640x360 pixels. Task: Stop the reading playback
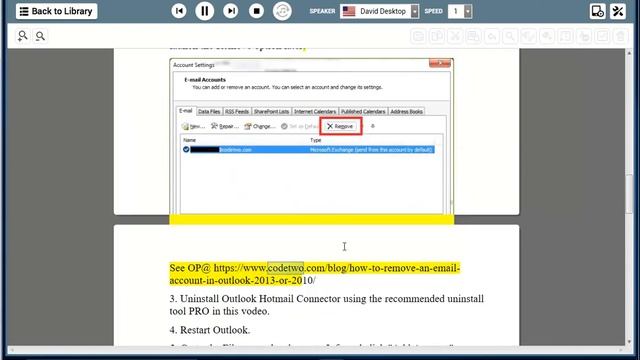pyautogui.click(x=256, y=11)
